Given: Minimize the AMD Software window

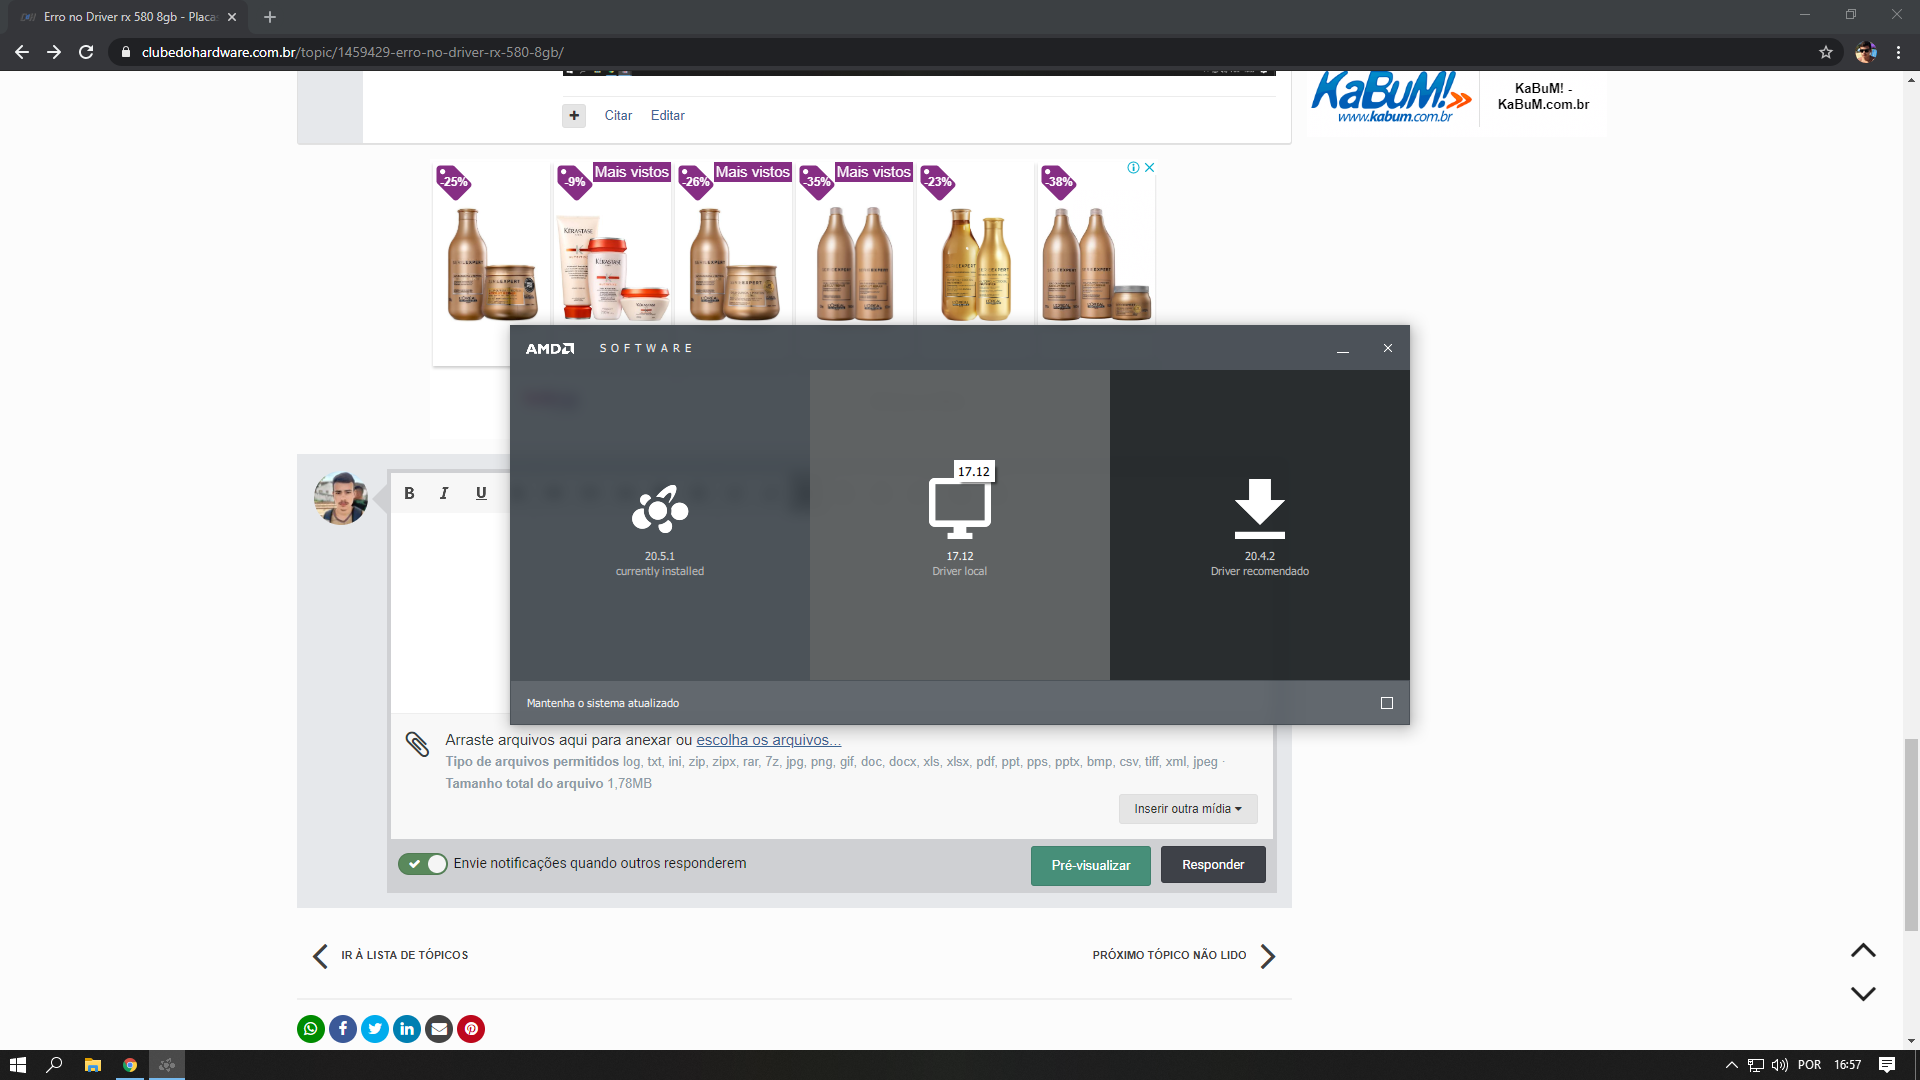Looking at the screenshot, I should [x=1343, y=348].
